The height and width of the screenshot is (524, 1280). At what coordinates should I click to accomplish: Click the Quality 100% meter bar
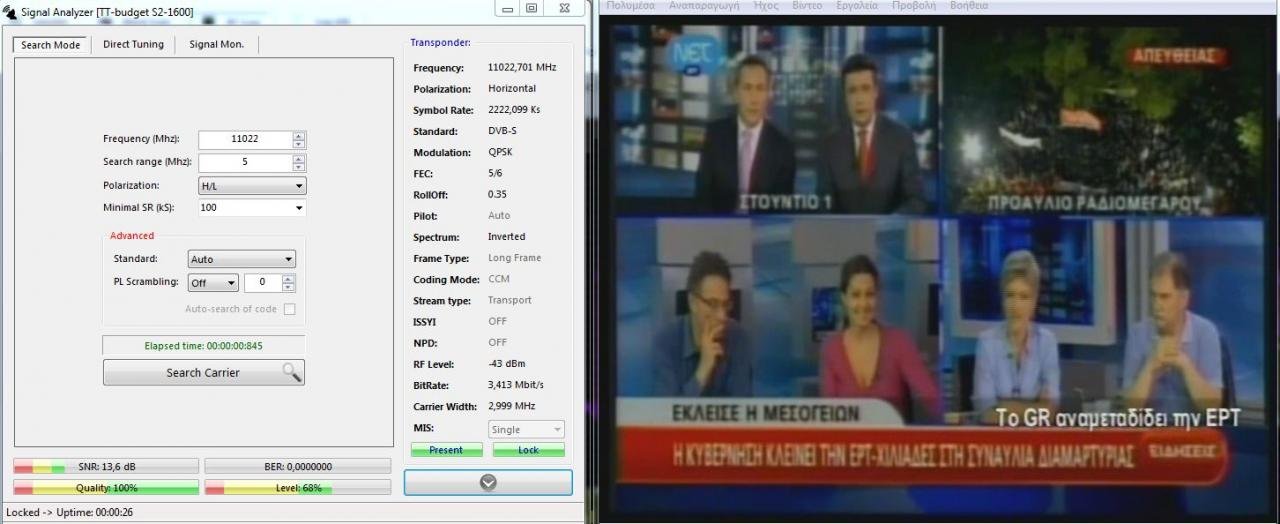click(x=106, y=488)
